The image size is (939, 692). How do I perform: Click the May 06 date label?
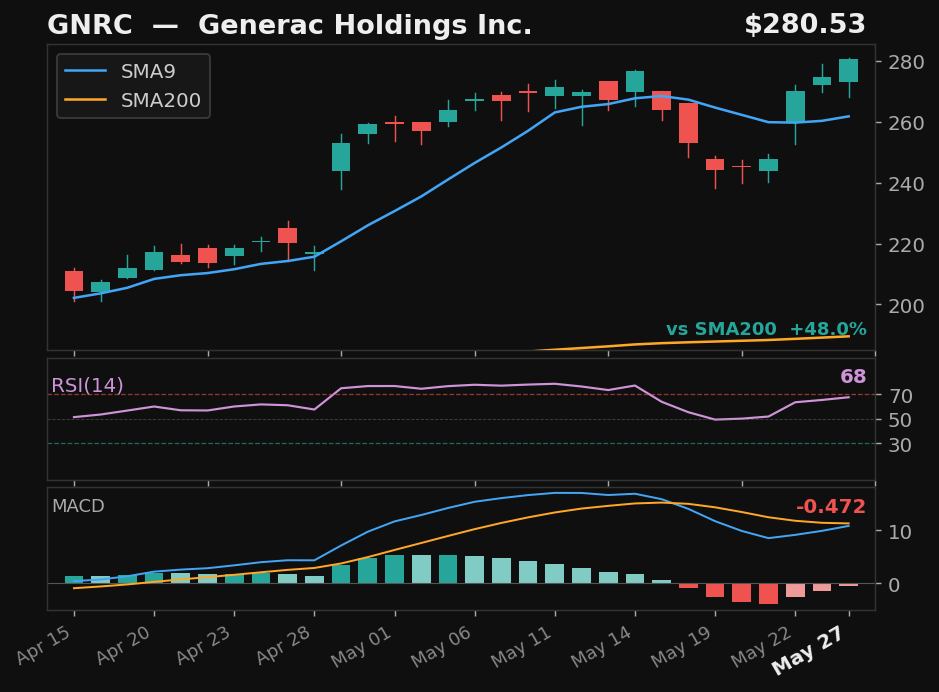pos(441,648)
